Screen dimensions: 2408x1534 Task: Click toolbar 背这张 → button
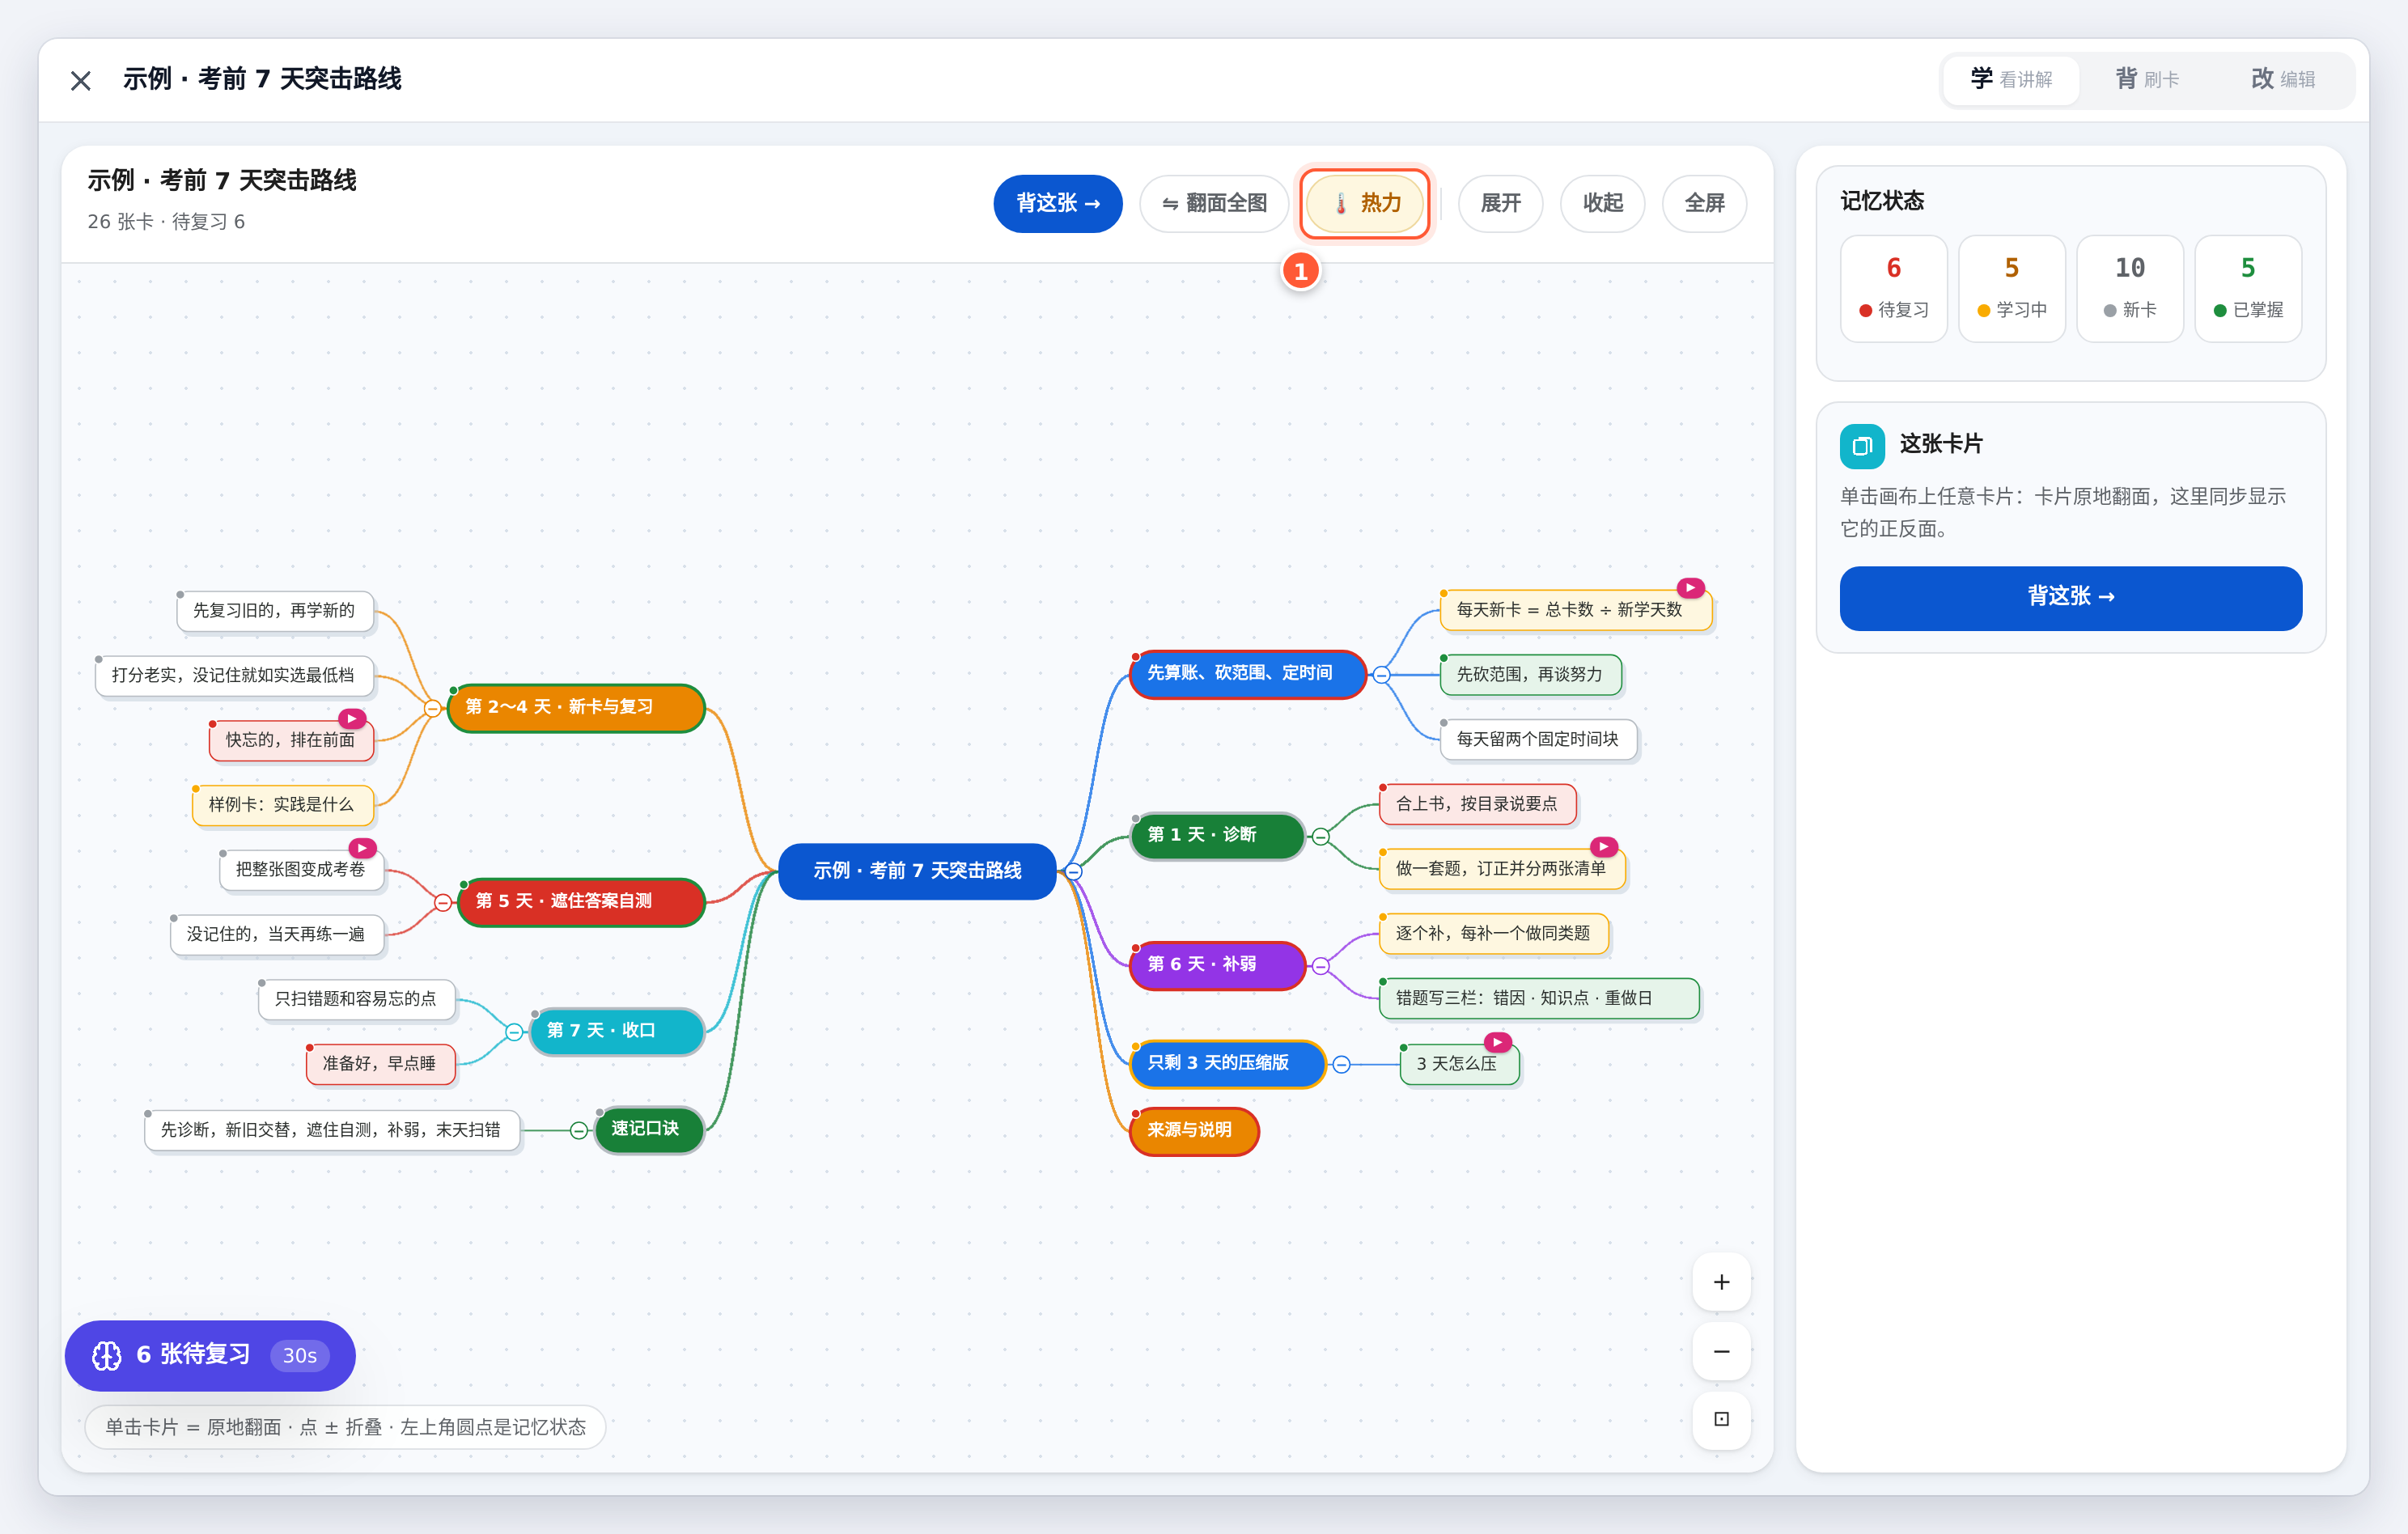coord(1058,203)
